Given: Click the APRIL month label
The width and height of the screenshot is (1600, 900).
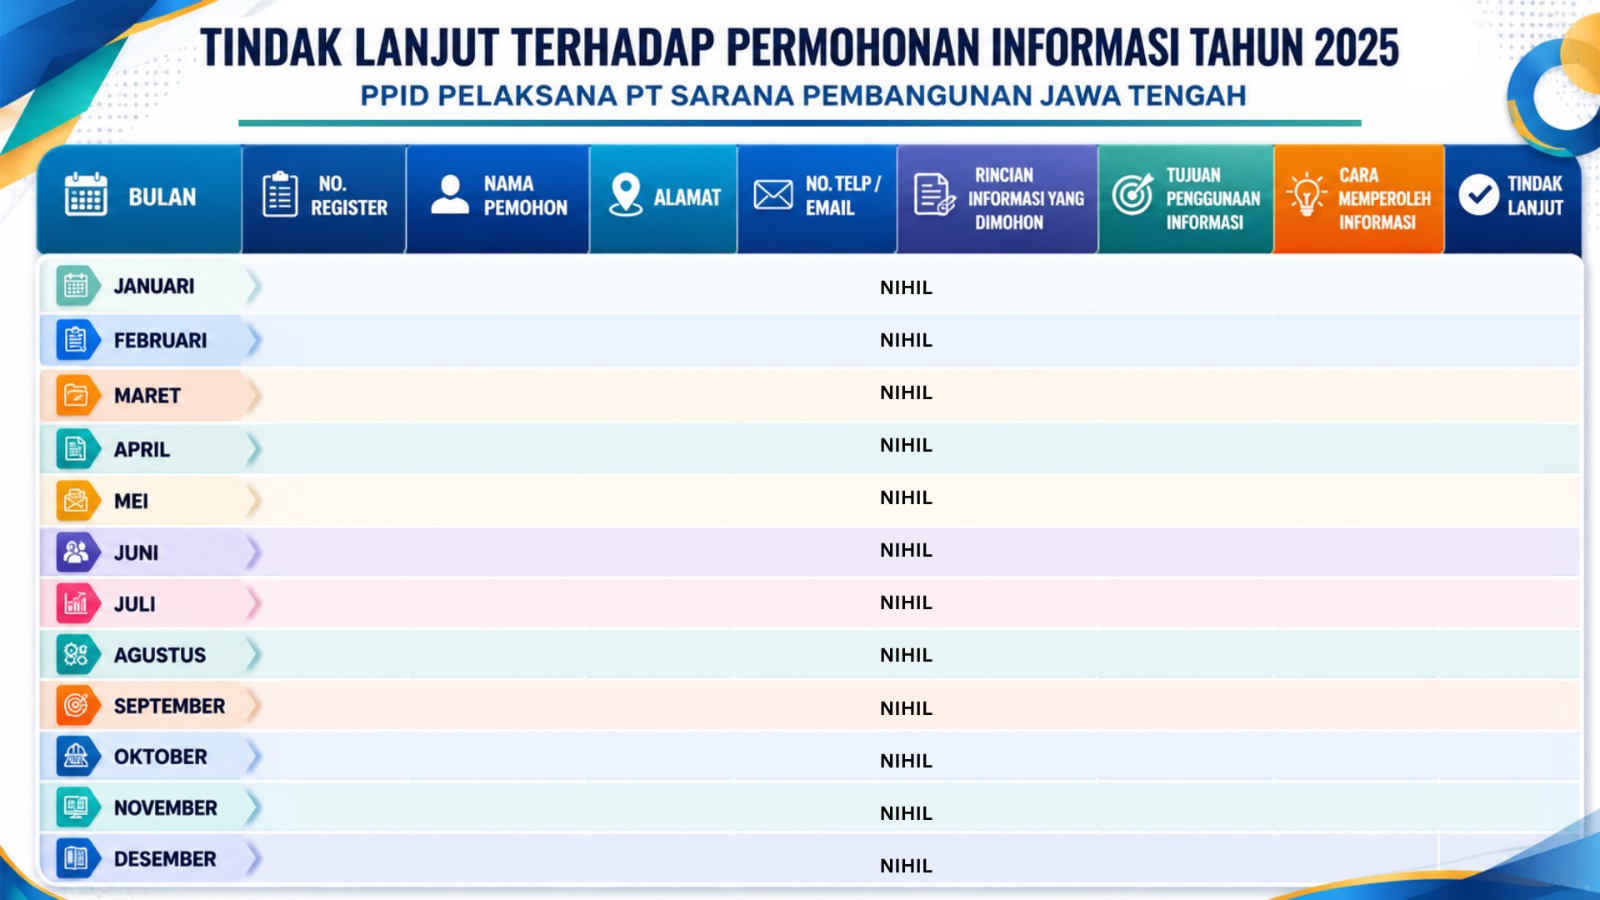Looking at the screenshot, I should pyautogui.click(x=142, y=449).
